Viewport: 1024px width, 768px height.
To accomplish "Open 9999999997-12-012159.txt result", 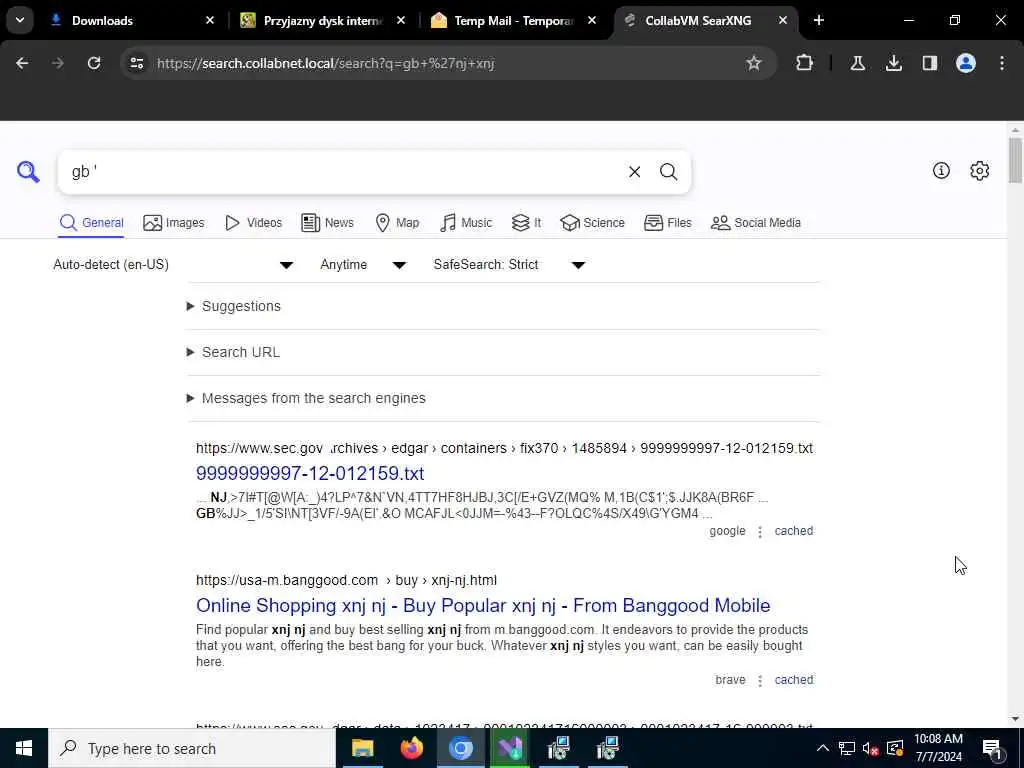I will pos(310,473).
